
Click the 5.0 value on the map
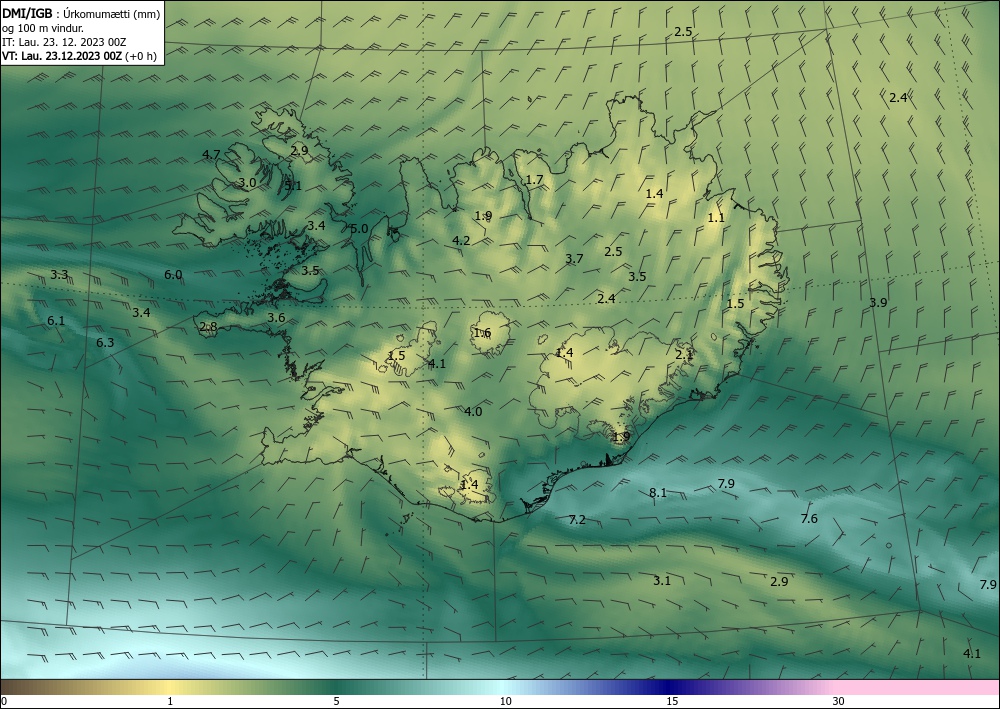pyautogui.click(x=359, y=228)
